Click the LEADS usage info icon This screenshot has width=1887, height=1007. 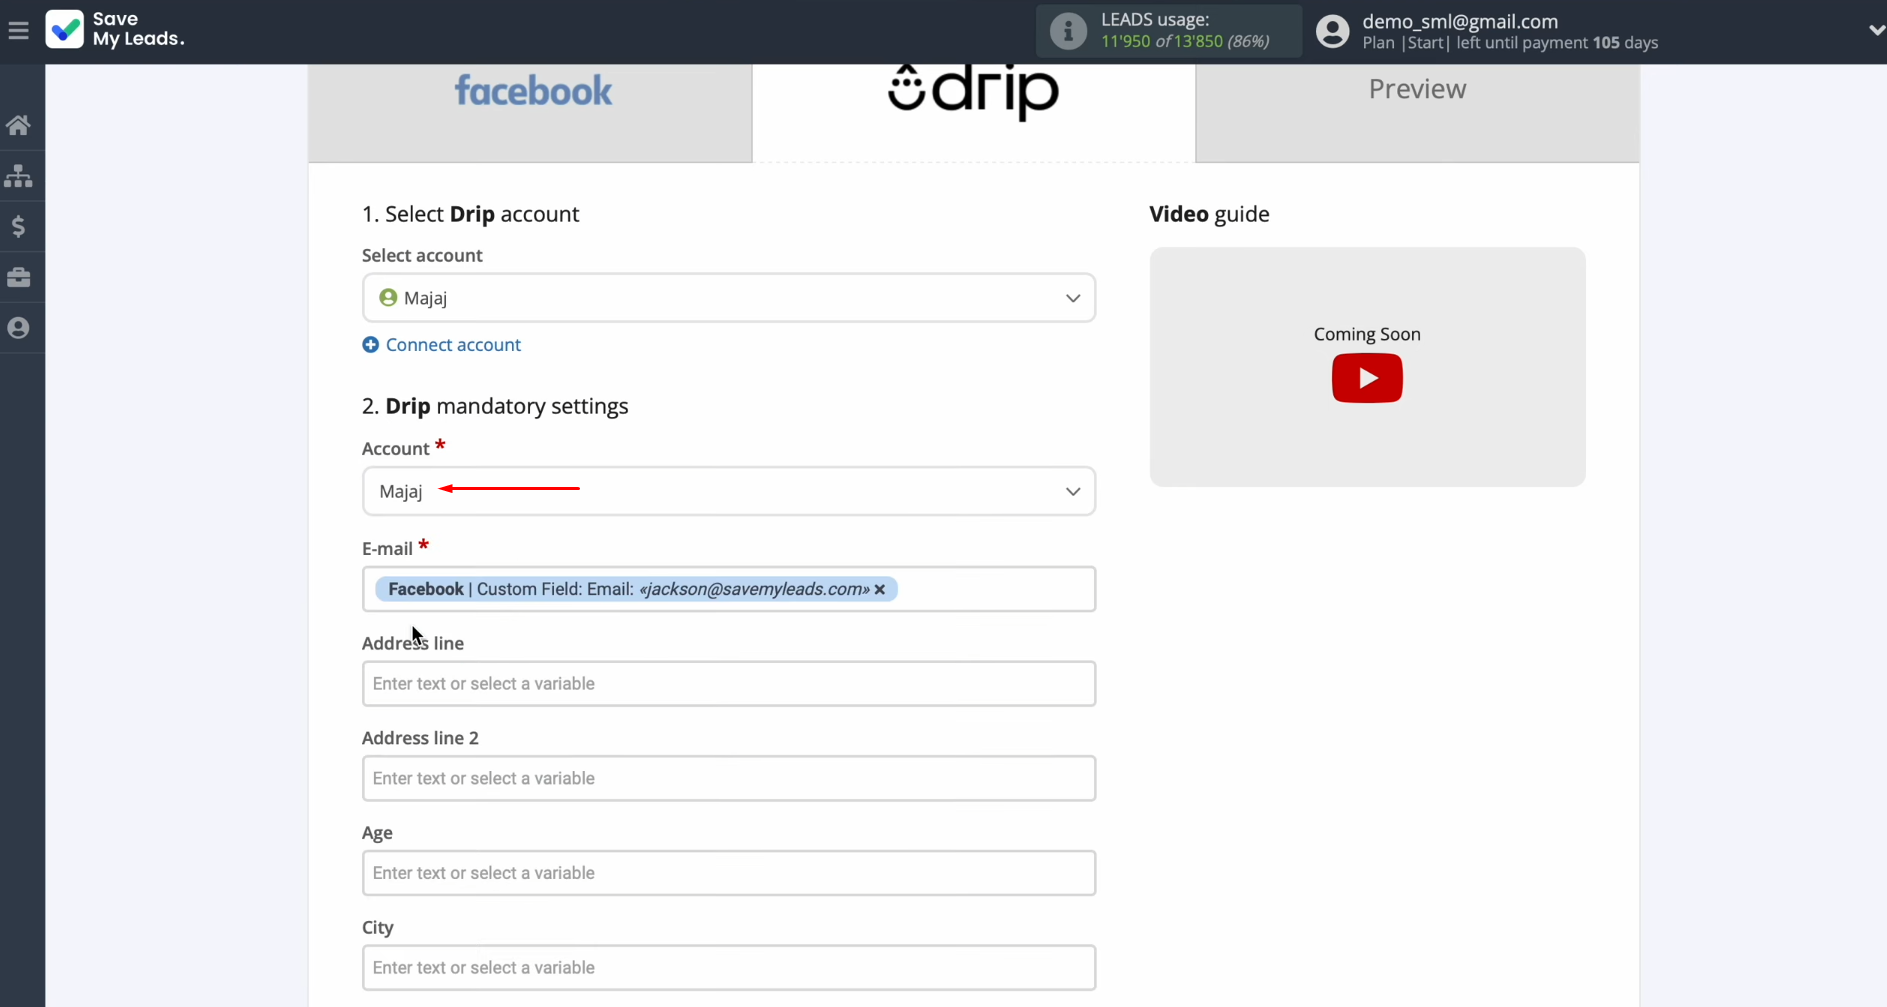[1068, 31]
